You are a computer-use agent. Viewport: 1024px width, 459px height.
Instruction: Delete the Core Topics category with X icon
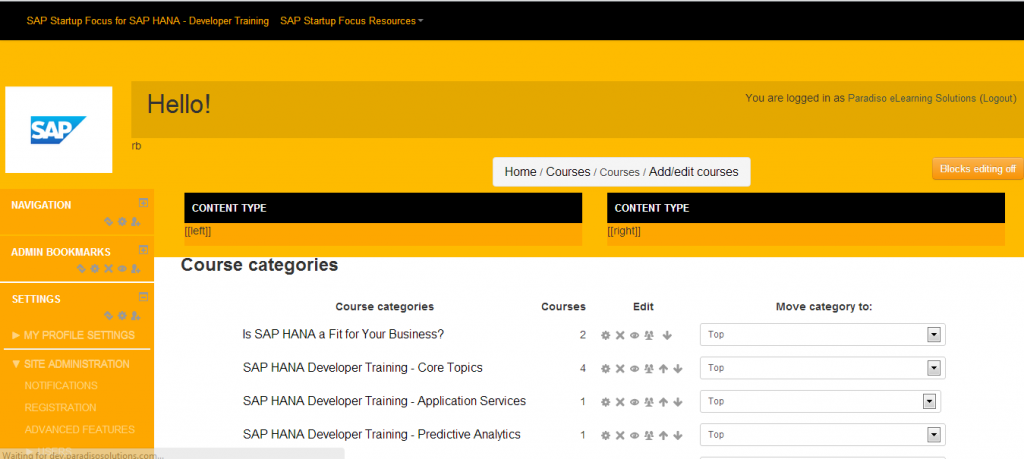click(x=620, y=369)
